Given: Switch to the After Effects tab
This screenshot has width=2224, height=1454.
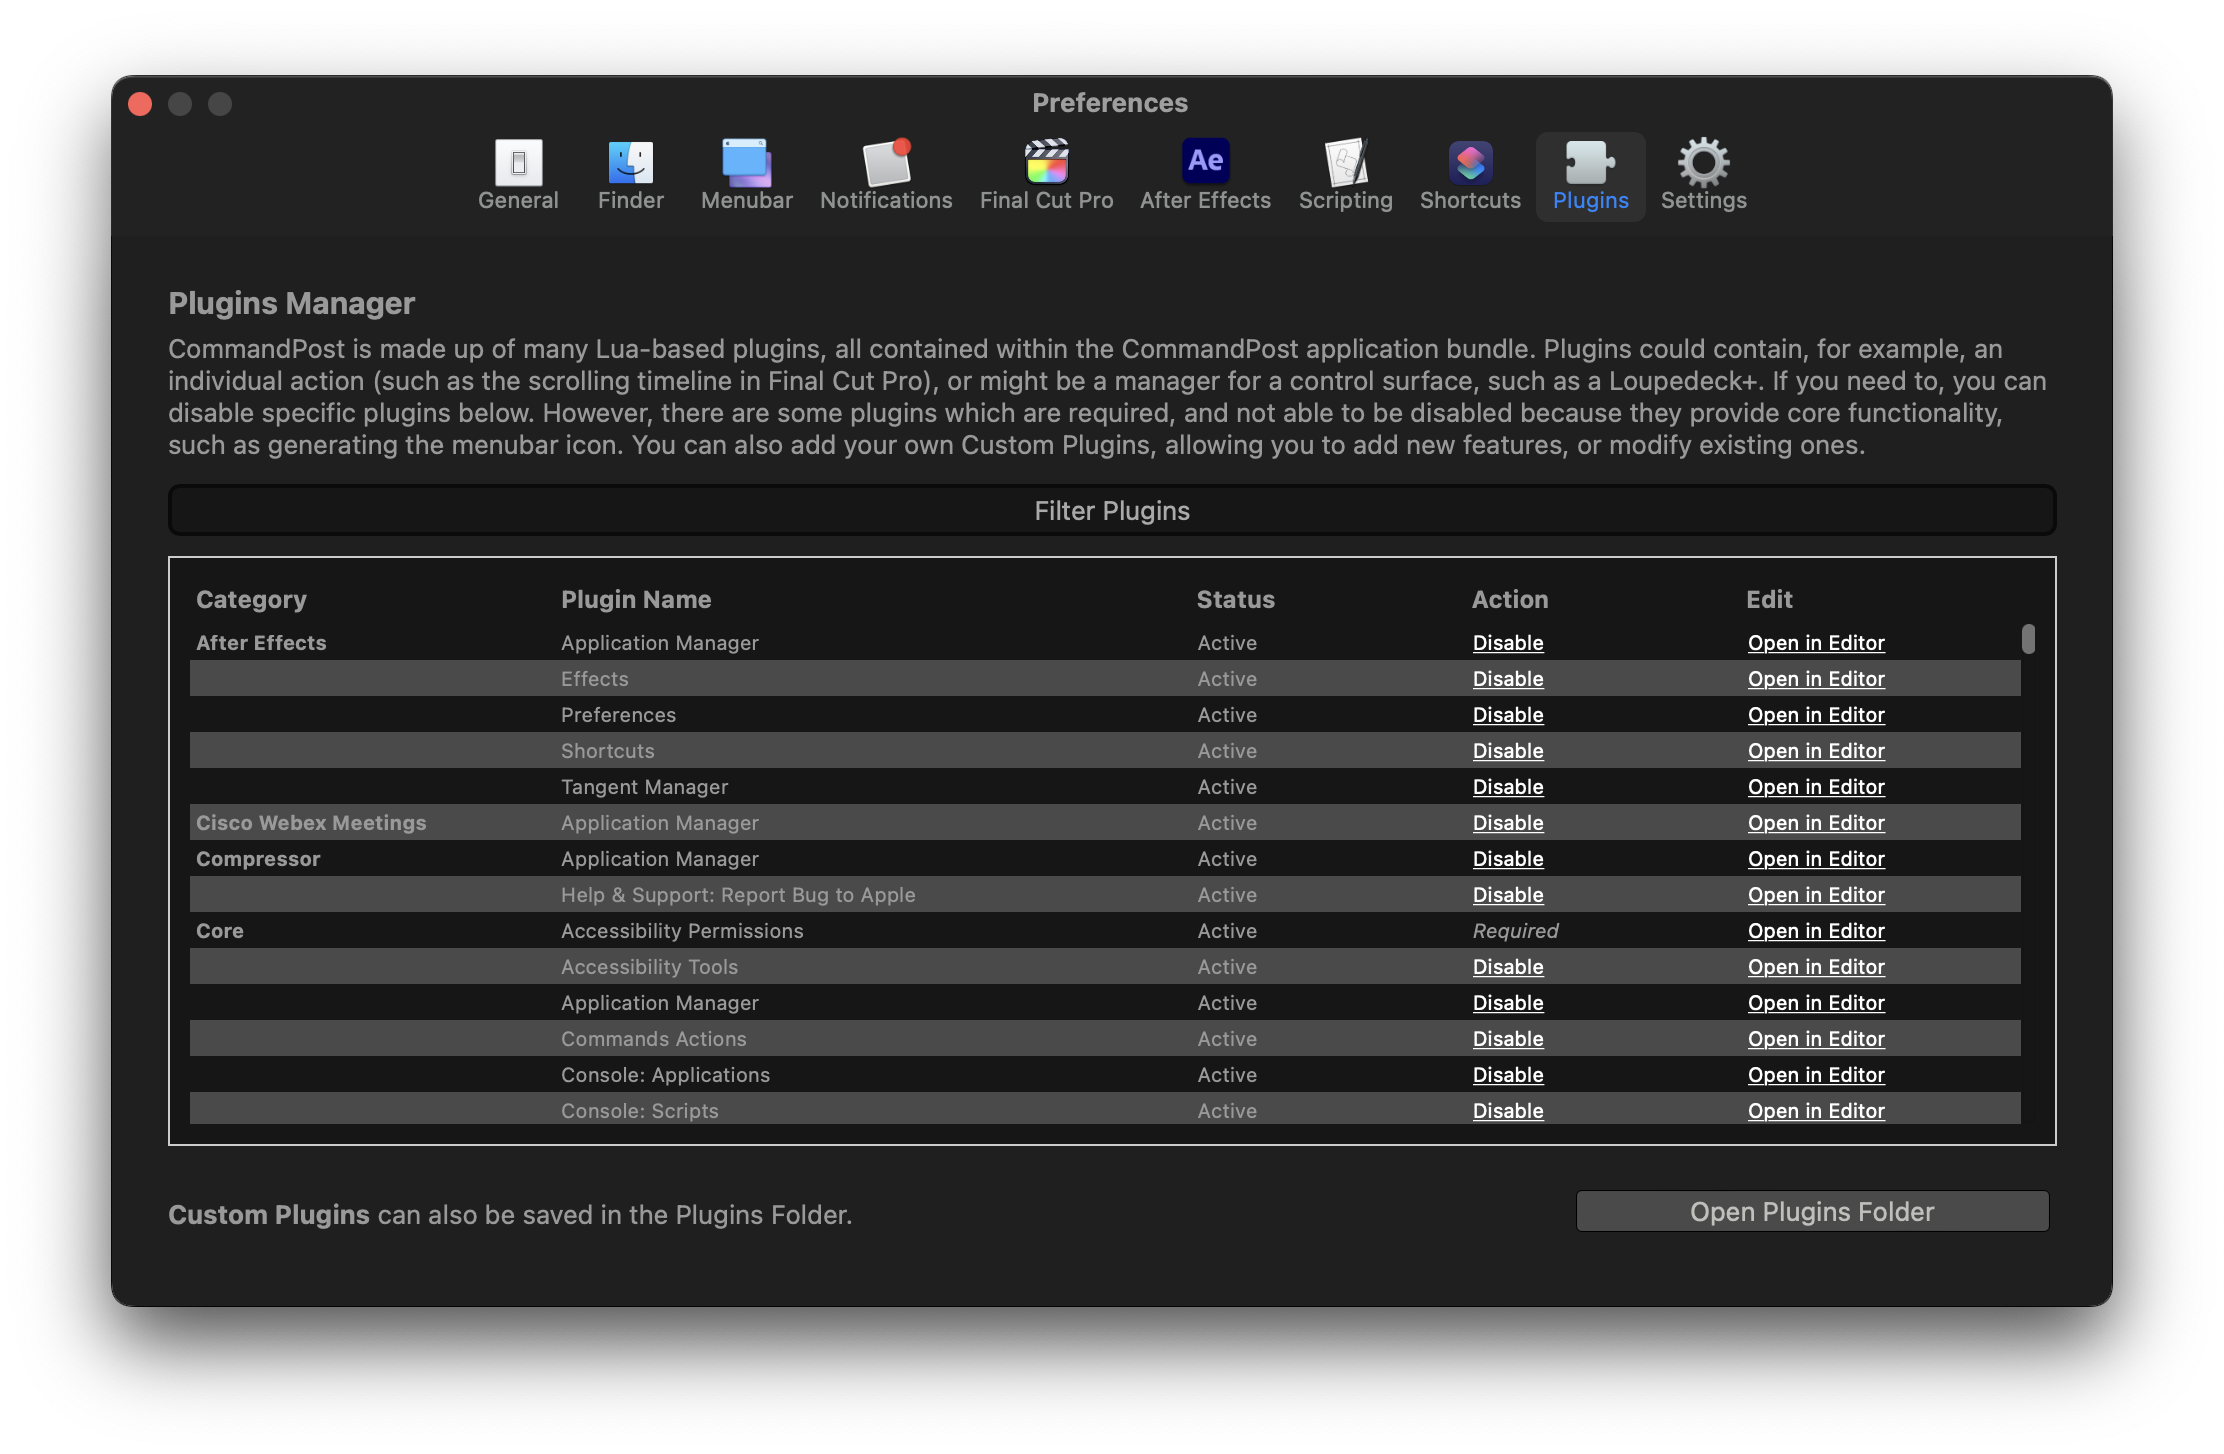Looking at the screenshot, I should [1205, 176].
